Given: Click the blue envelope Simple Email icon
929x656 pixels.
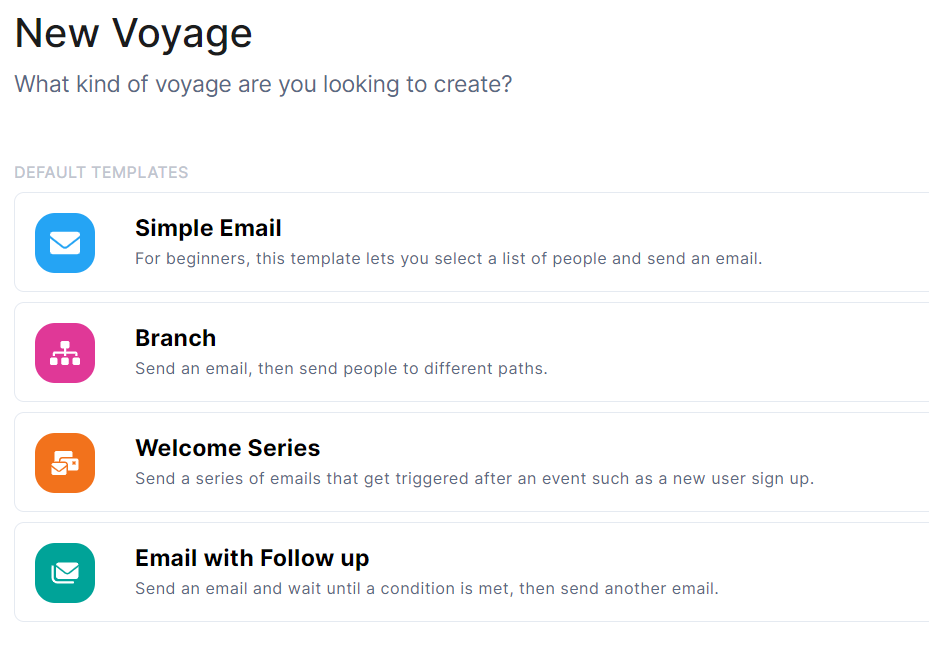Looking at the screenshot, I should pyautogui.click(x=65, y=243).
